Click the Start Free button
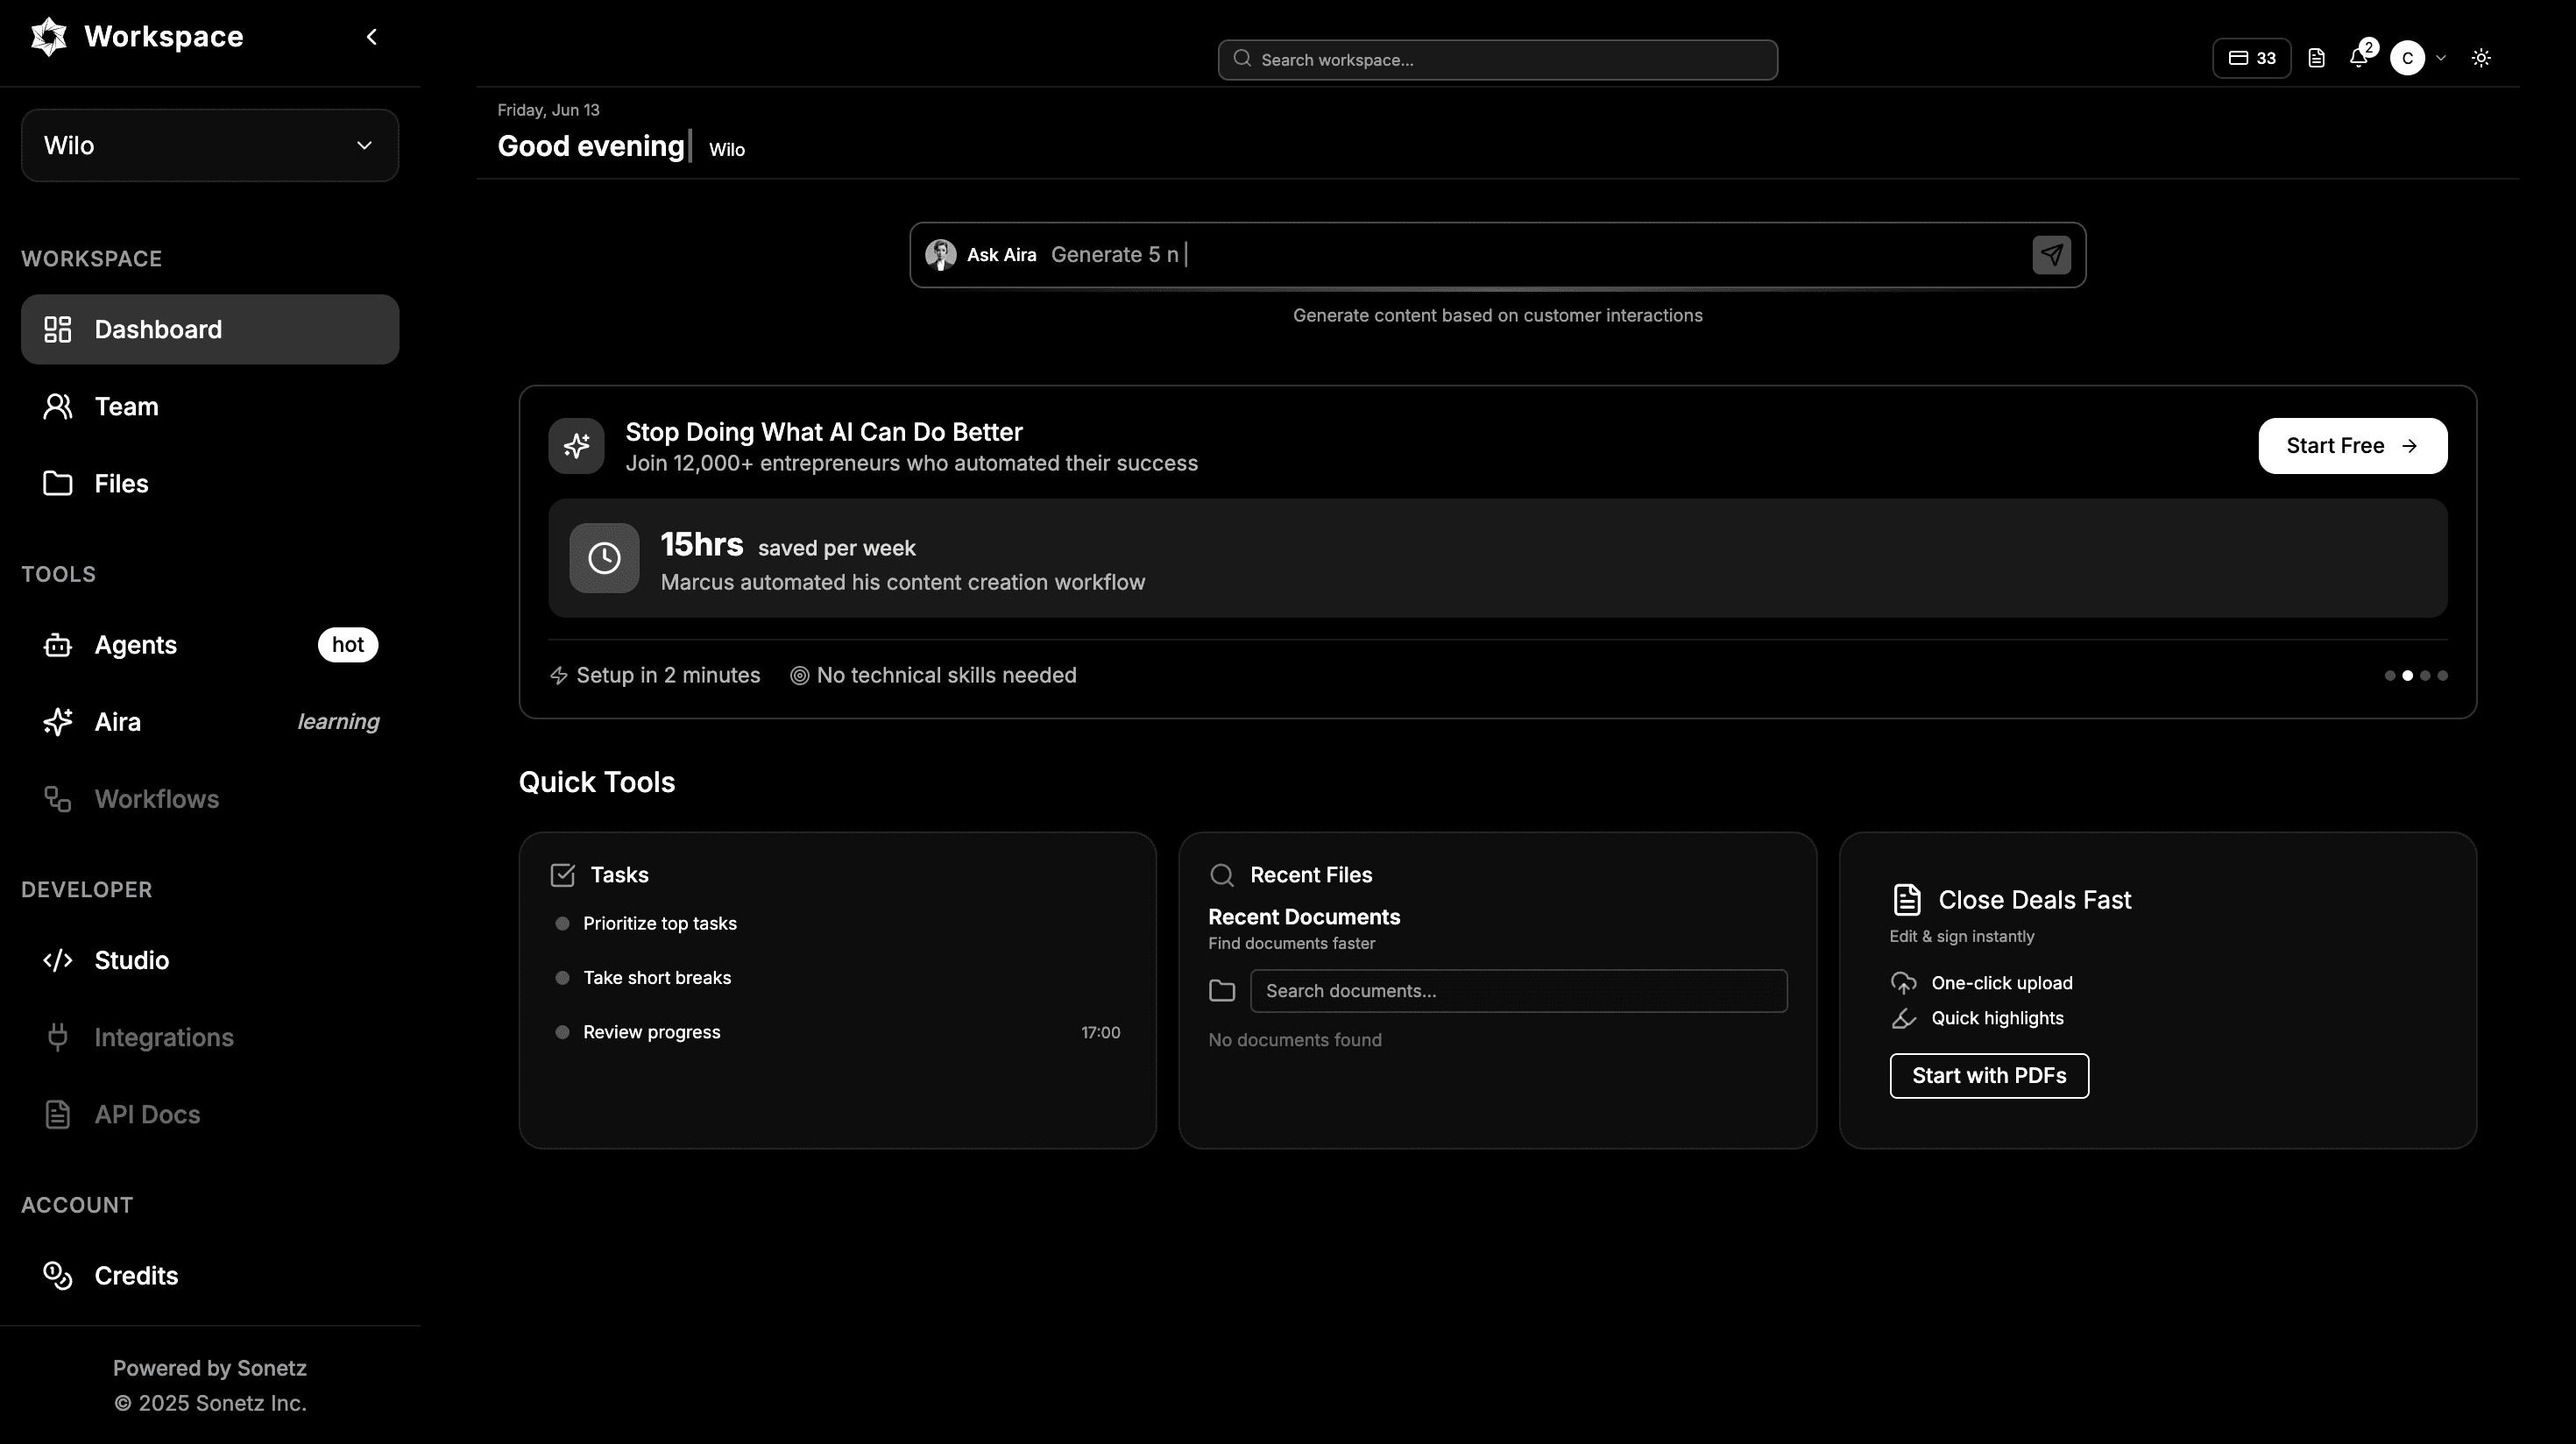 click(x=2352, y=446)
